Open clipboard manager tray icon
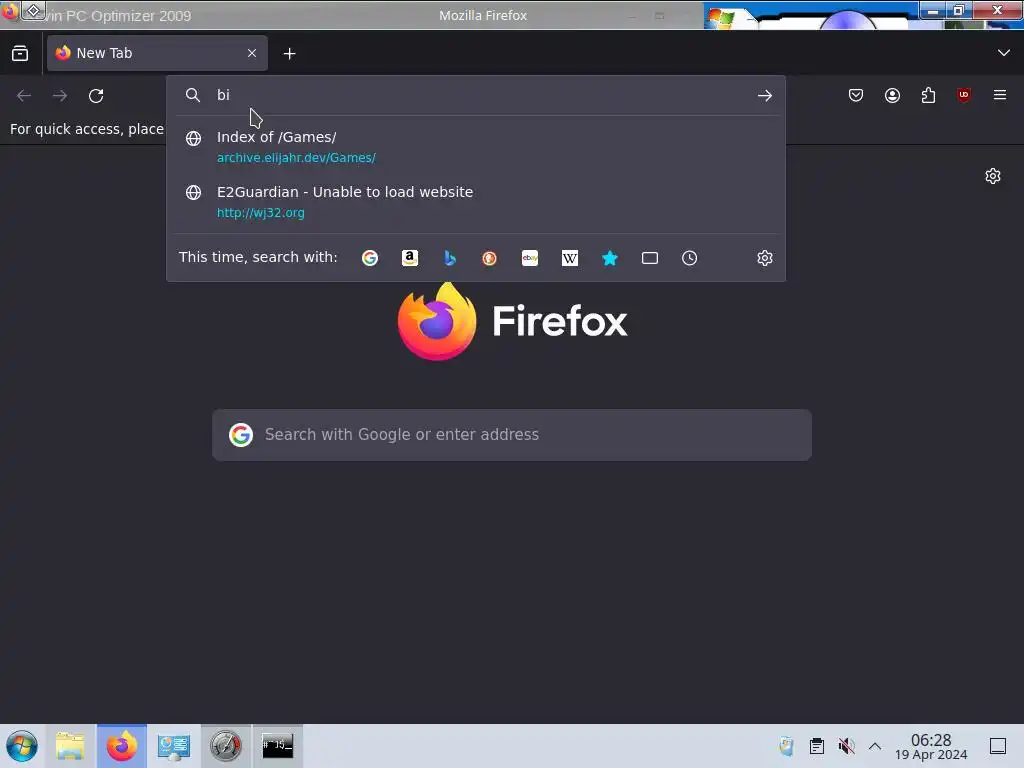This screenshot has height=768, width=1024. coord(816,746)
